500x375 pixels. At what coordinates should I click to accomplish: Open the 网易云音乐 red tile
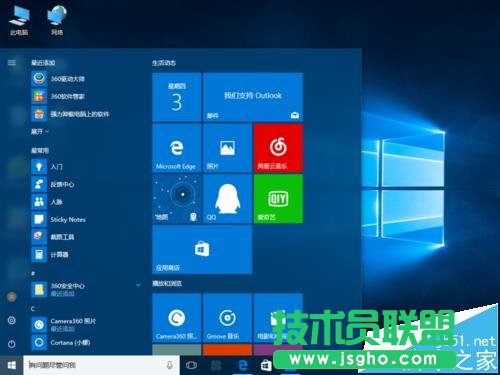(x=278, y=148)
